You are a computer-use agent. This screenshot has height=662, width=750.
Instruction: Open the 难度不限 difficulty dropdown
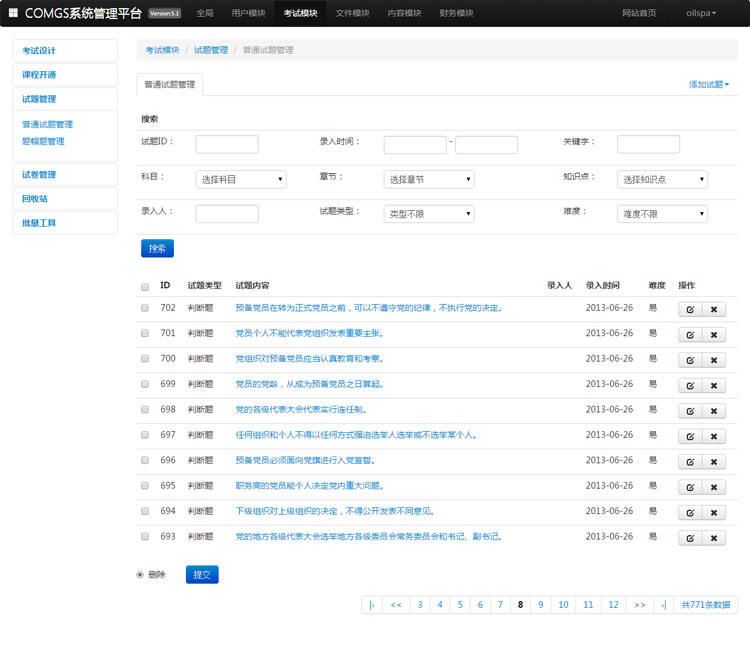pyautogui.click(x=662, y=214)
